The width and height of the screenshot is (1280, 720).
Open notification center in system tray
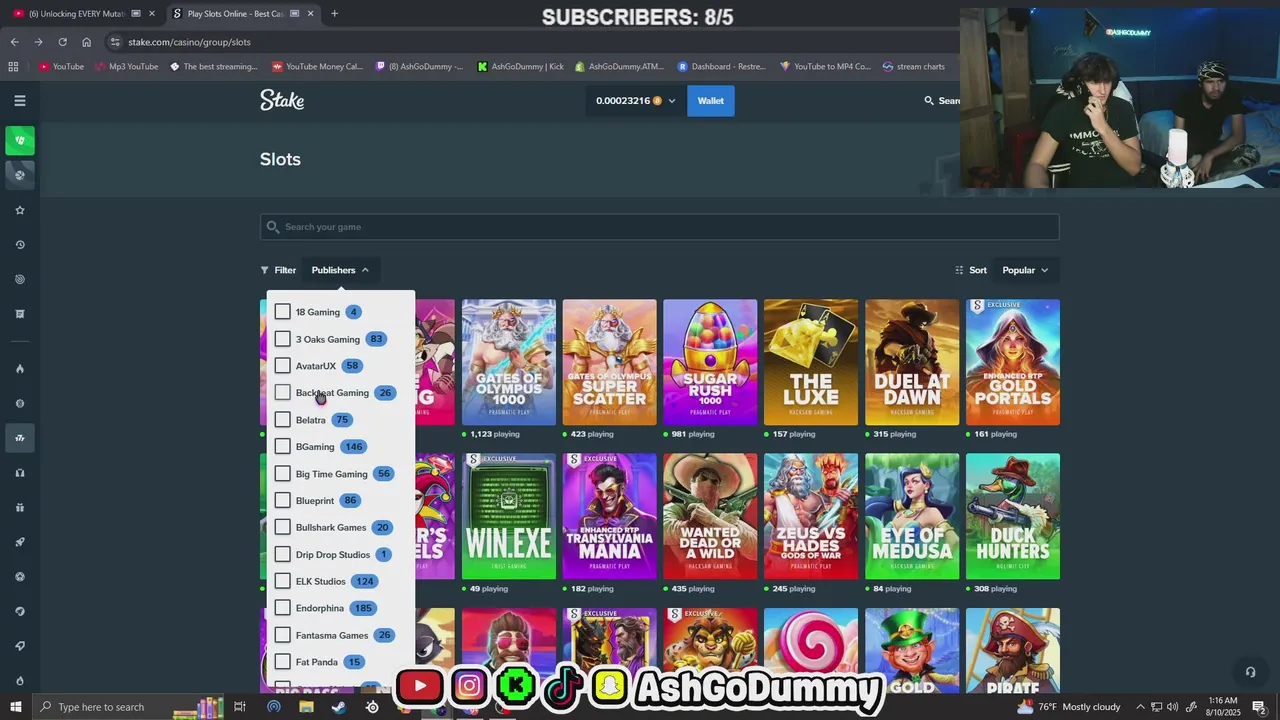tap(1259, 707)
